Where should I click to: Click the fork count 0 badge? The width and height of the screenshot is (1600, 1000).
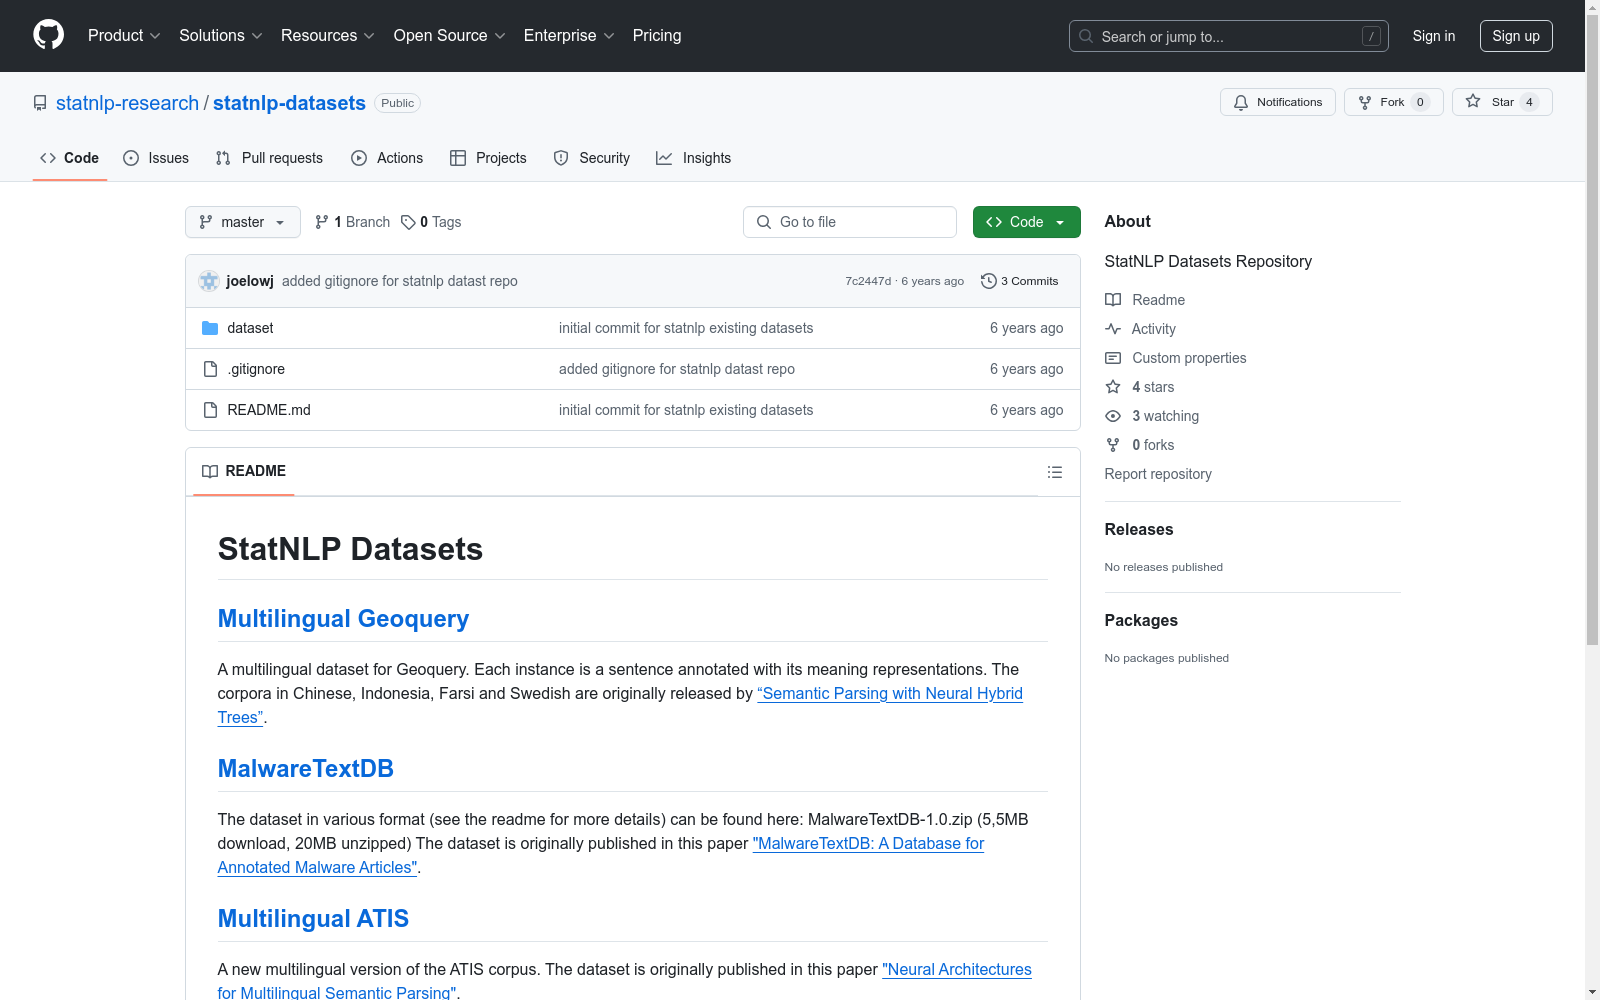(x=1420, y=102)
